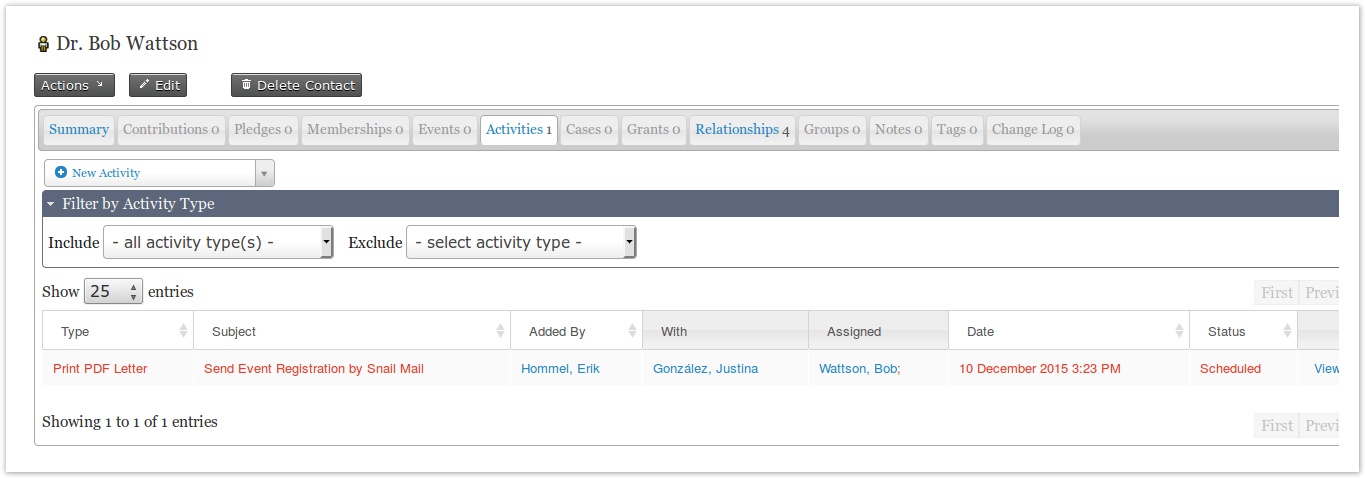Screen dimensions: 1365x478
Task: Expand the New Activity dropdown arrow
Action: [x=264, y=173]
